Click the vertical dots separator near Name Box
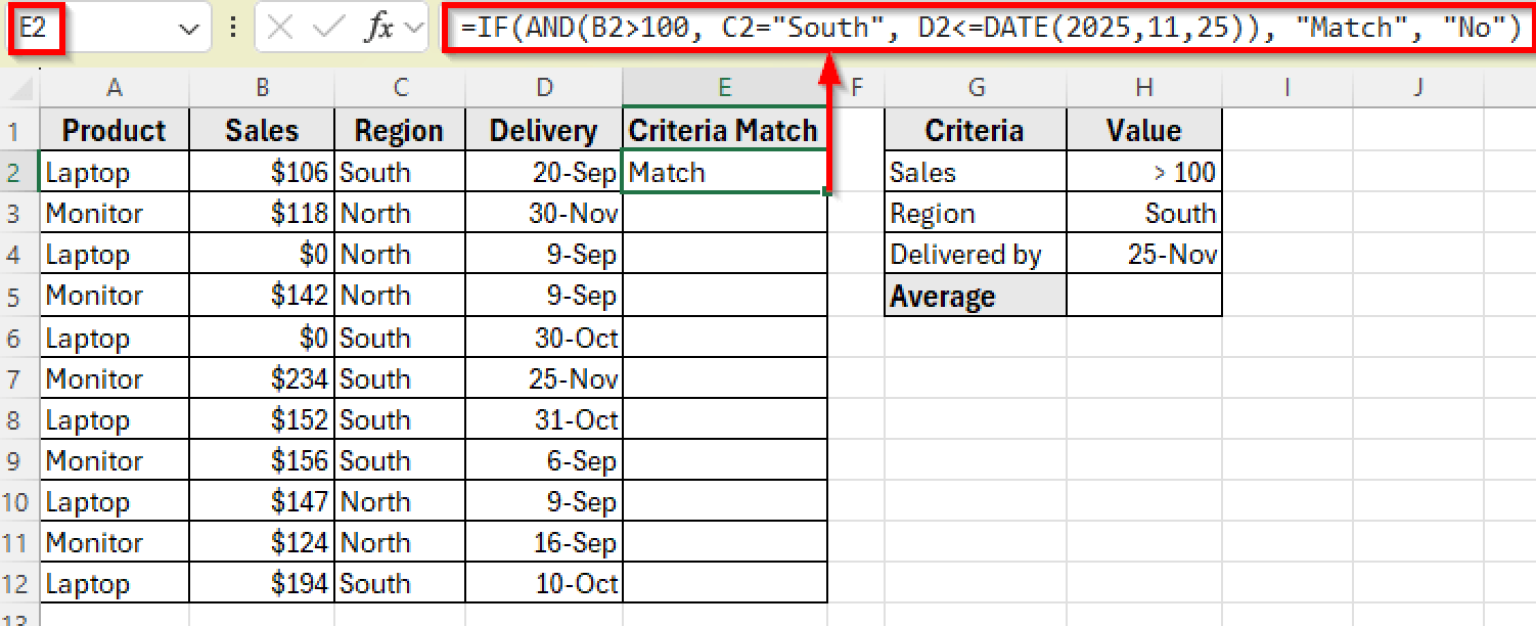Image resolution: width=1536 pixels, height=626 pixels. (x=235, y=27)
